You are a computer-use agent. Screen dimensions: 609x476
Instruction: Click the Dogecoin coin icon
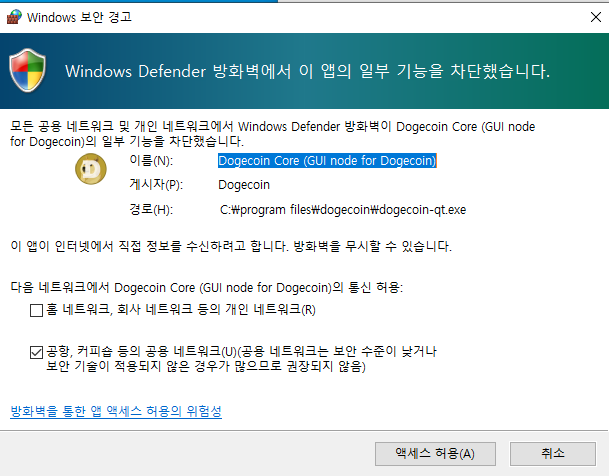tap(91, 169)
